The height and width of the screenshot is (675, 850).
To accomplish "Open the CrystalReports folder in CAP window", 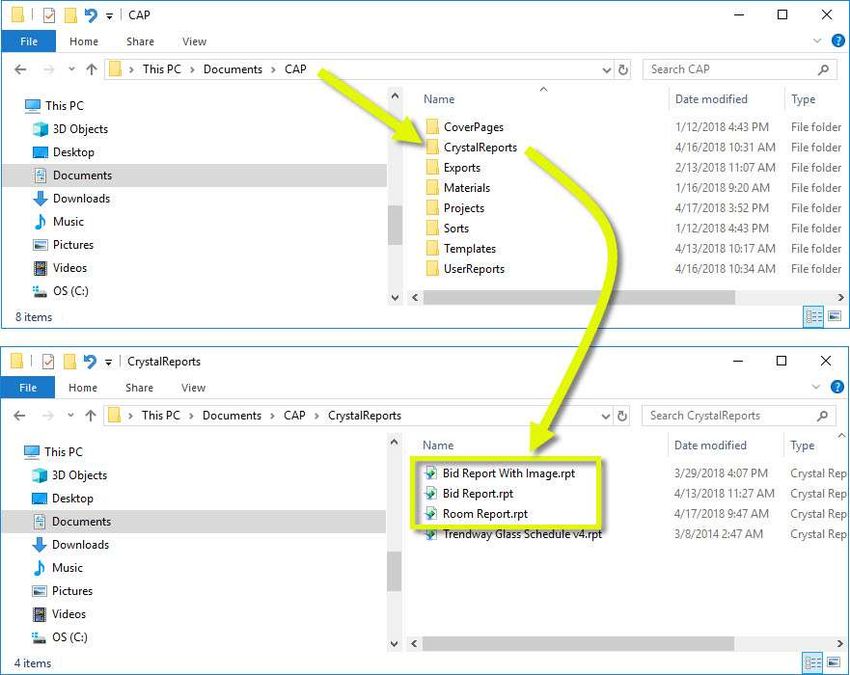I will (480, 147).
